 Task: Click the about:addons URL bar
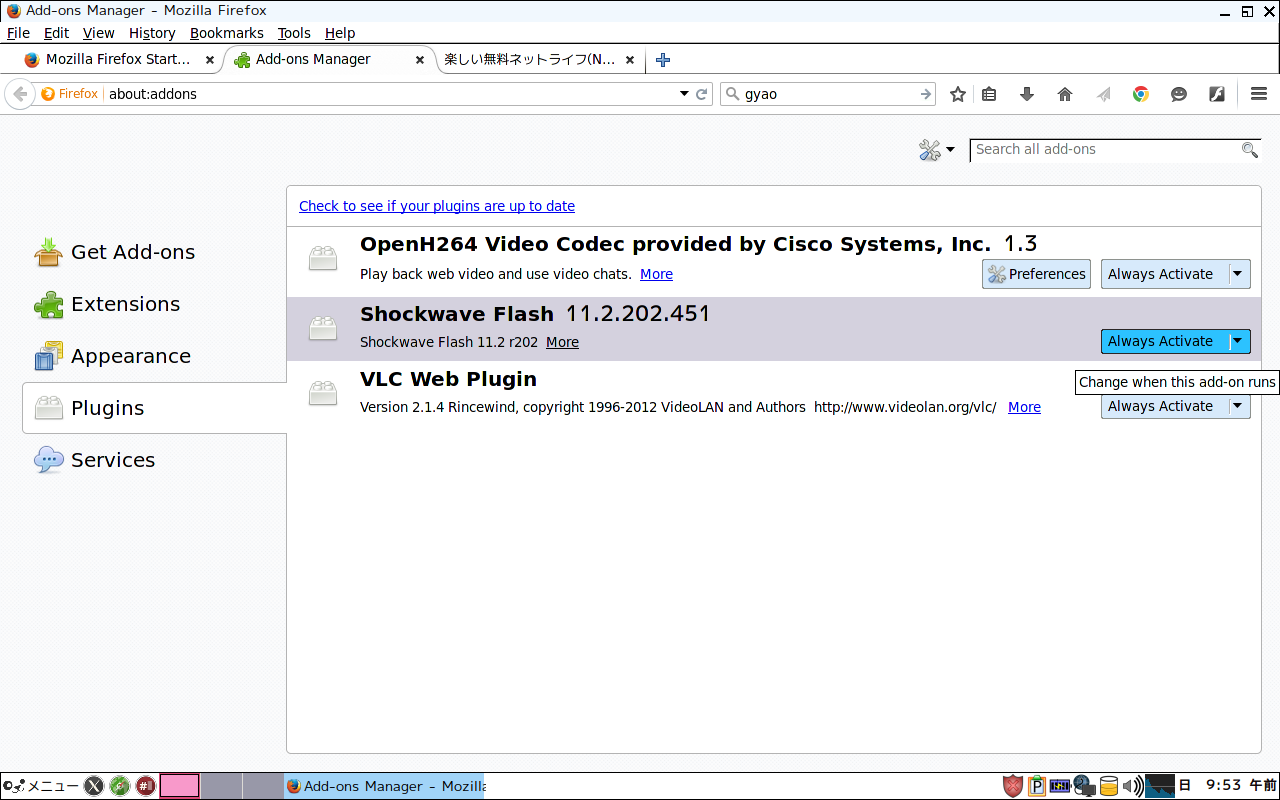(x=390, y=94)
